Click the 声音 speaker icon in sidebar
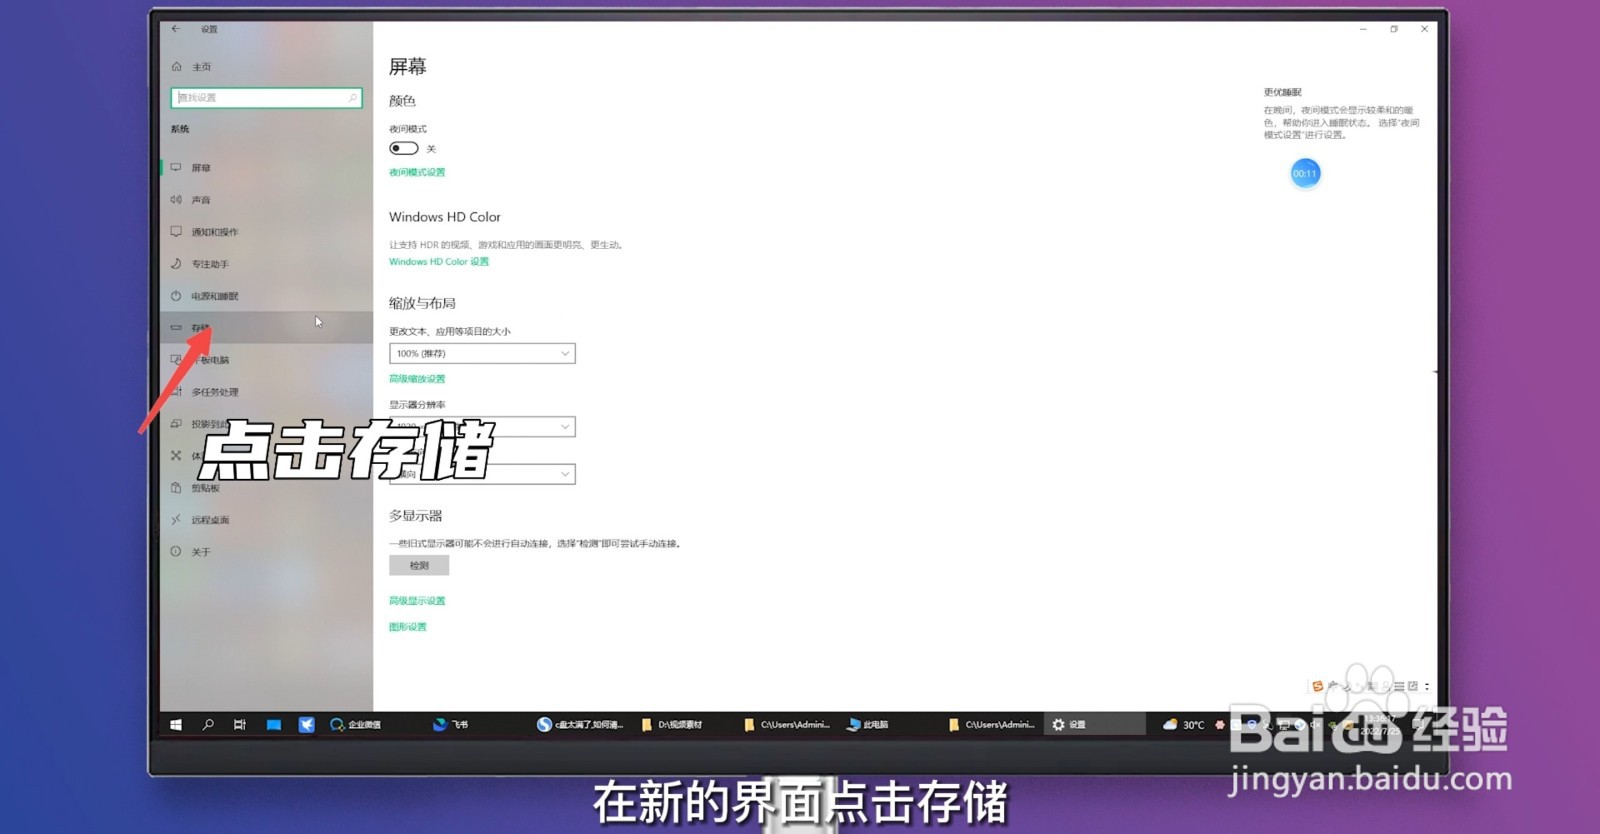Viewport: 1600px width, 834px height. pos(176,200)
